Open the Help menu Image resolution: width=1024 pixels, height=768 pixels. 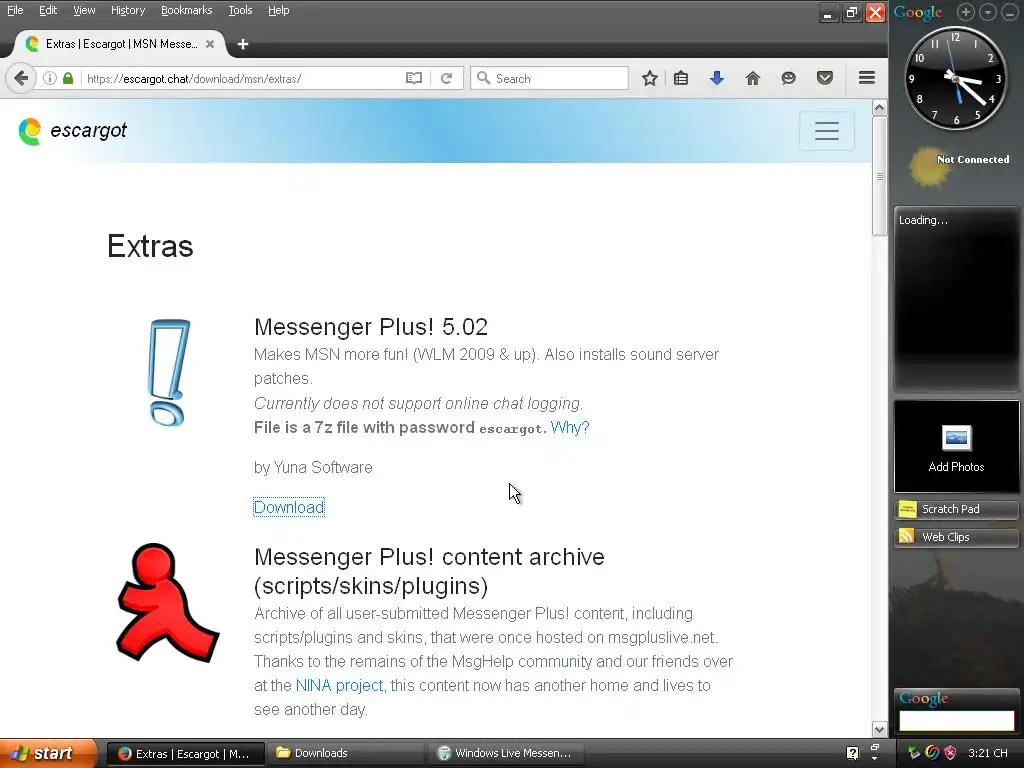click(x=278, y=10)
